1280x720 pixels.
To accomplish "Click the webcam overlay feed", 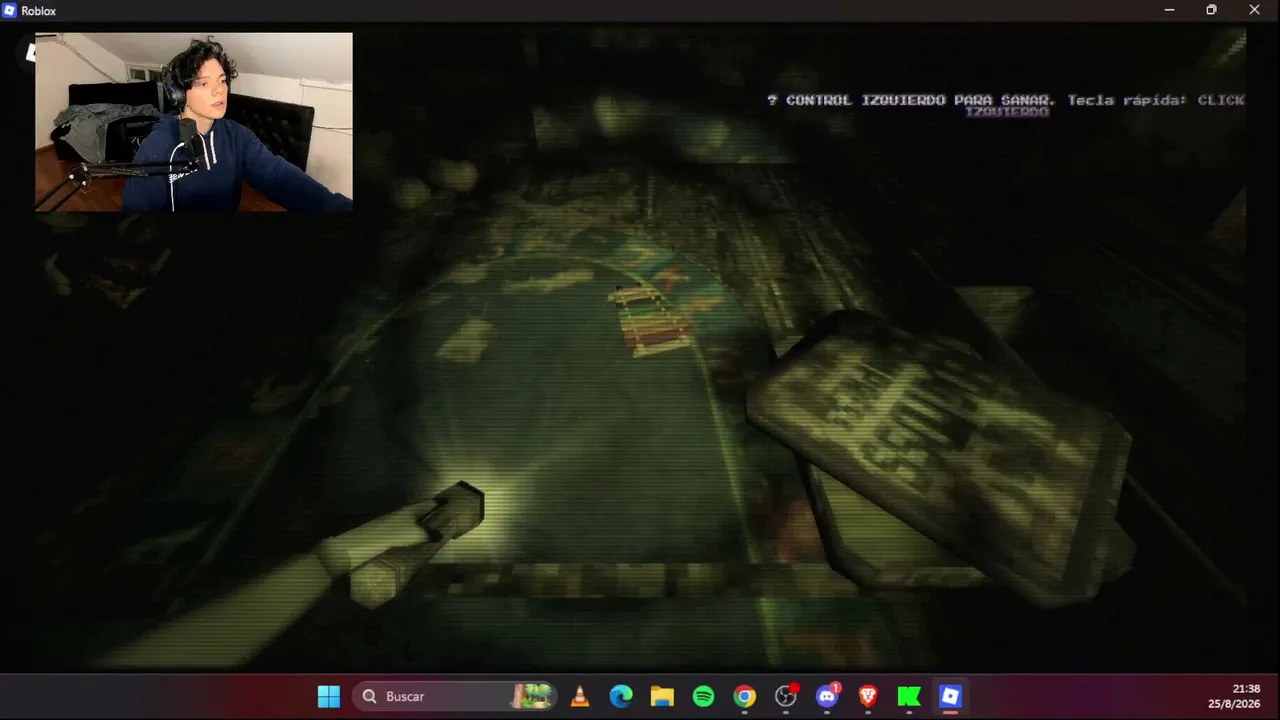I will click(x=194, y=122).
